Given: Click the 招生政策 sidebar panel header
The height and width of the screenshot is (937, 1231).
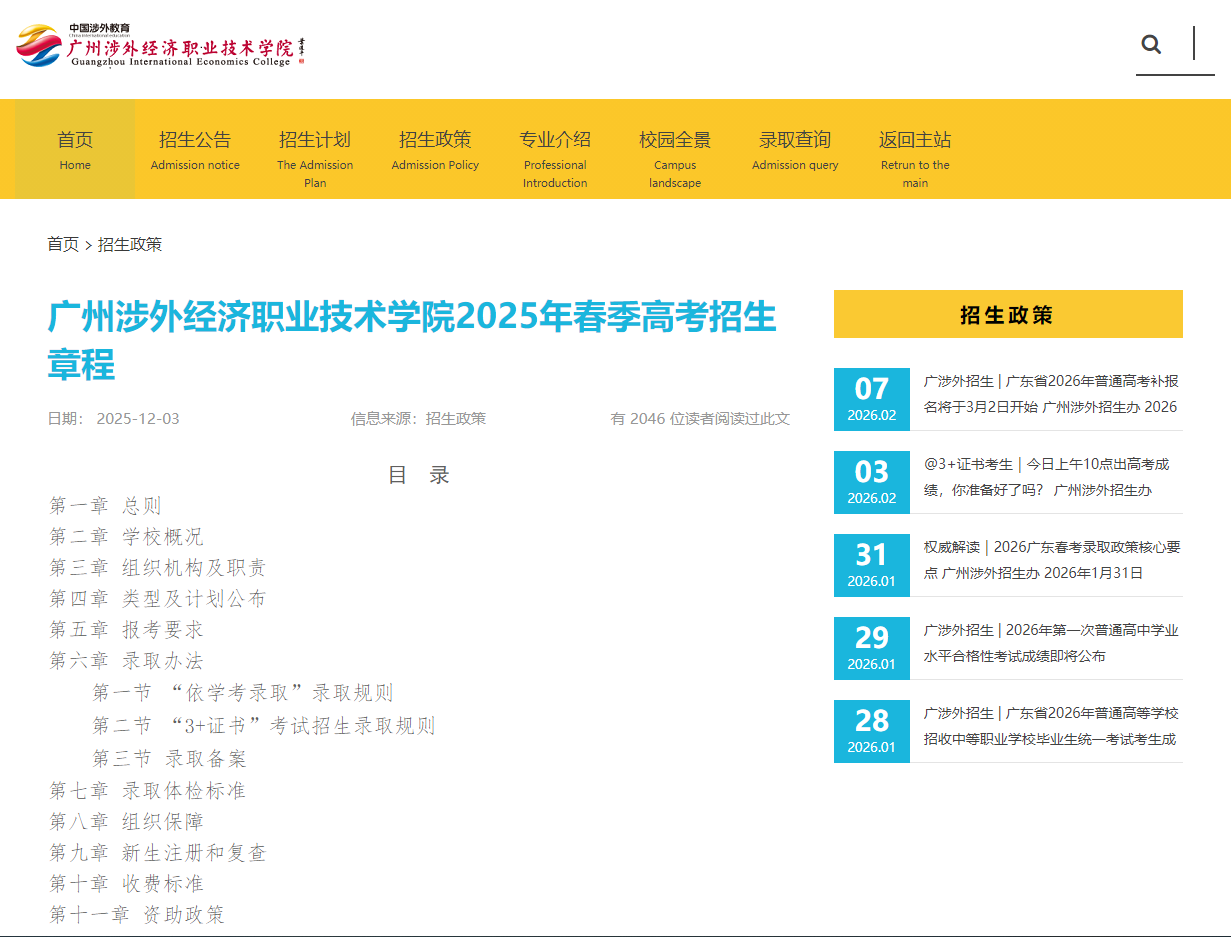Looking at the screenshot, I should [1008, 314].
